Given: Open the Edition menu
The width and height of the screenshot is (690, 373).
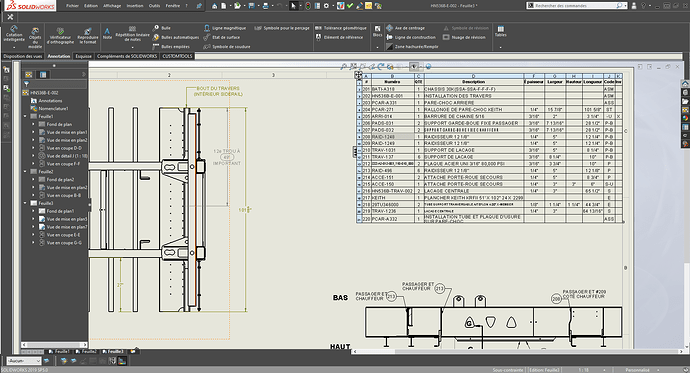Looking at the screenshot, I should (91, 6).
